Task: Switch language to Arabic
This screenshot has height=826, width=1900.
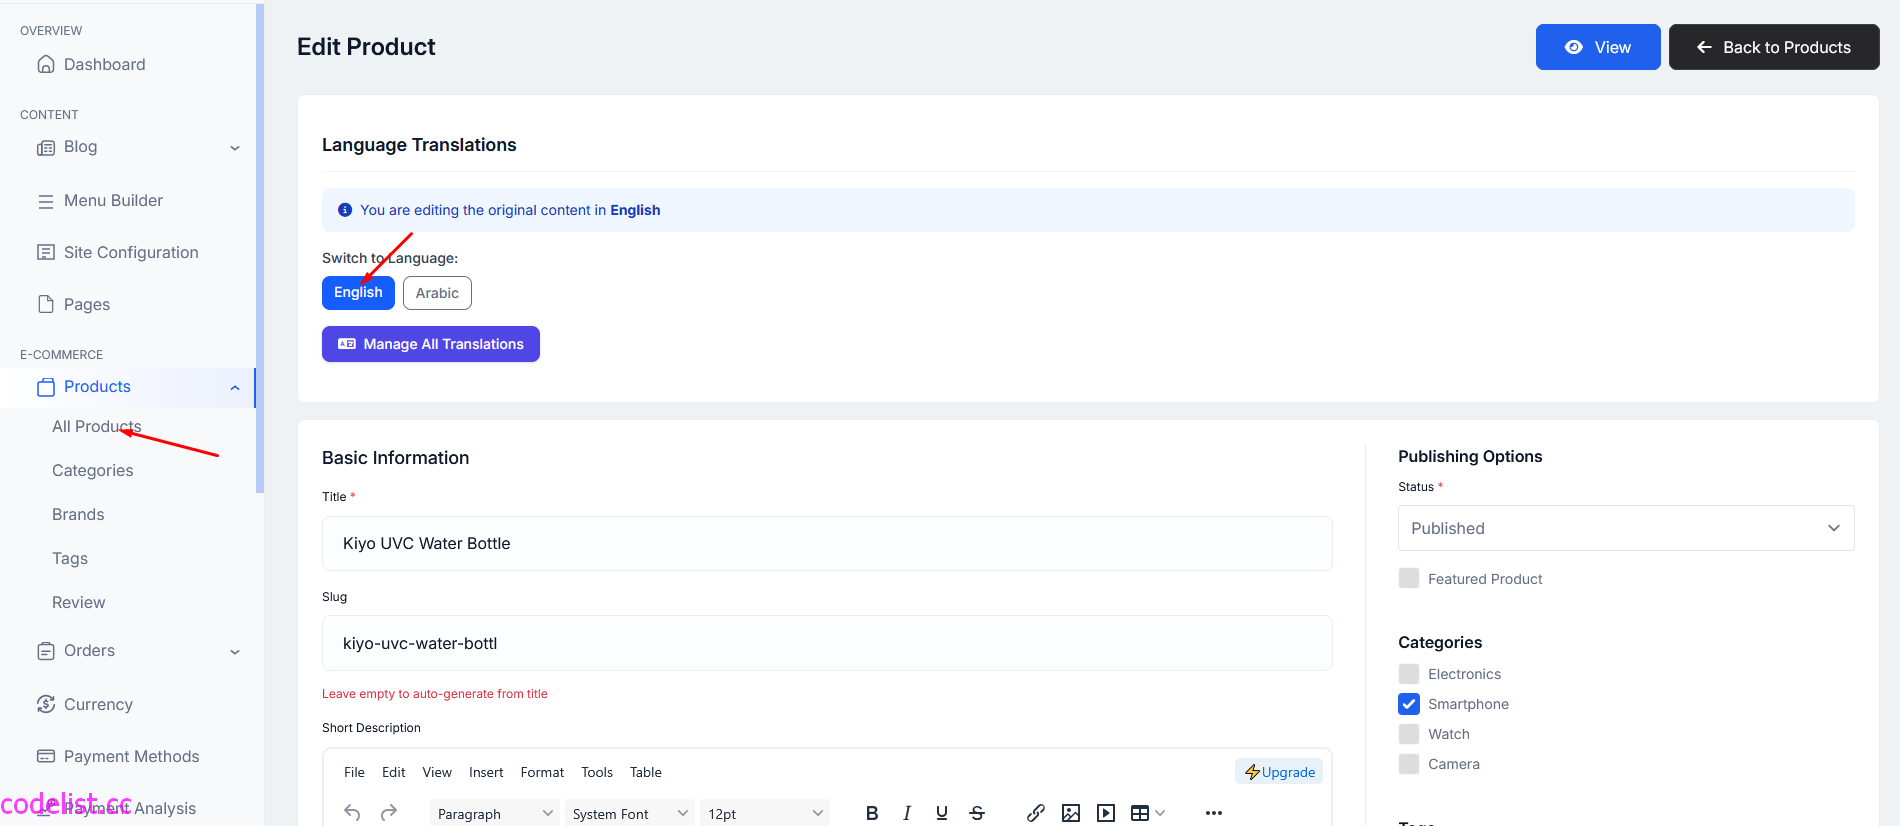Action: 437,293
